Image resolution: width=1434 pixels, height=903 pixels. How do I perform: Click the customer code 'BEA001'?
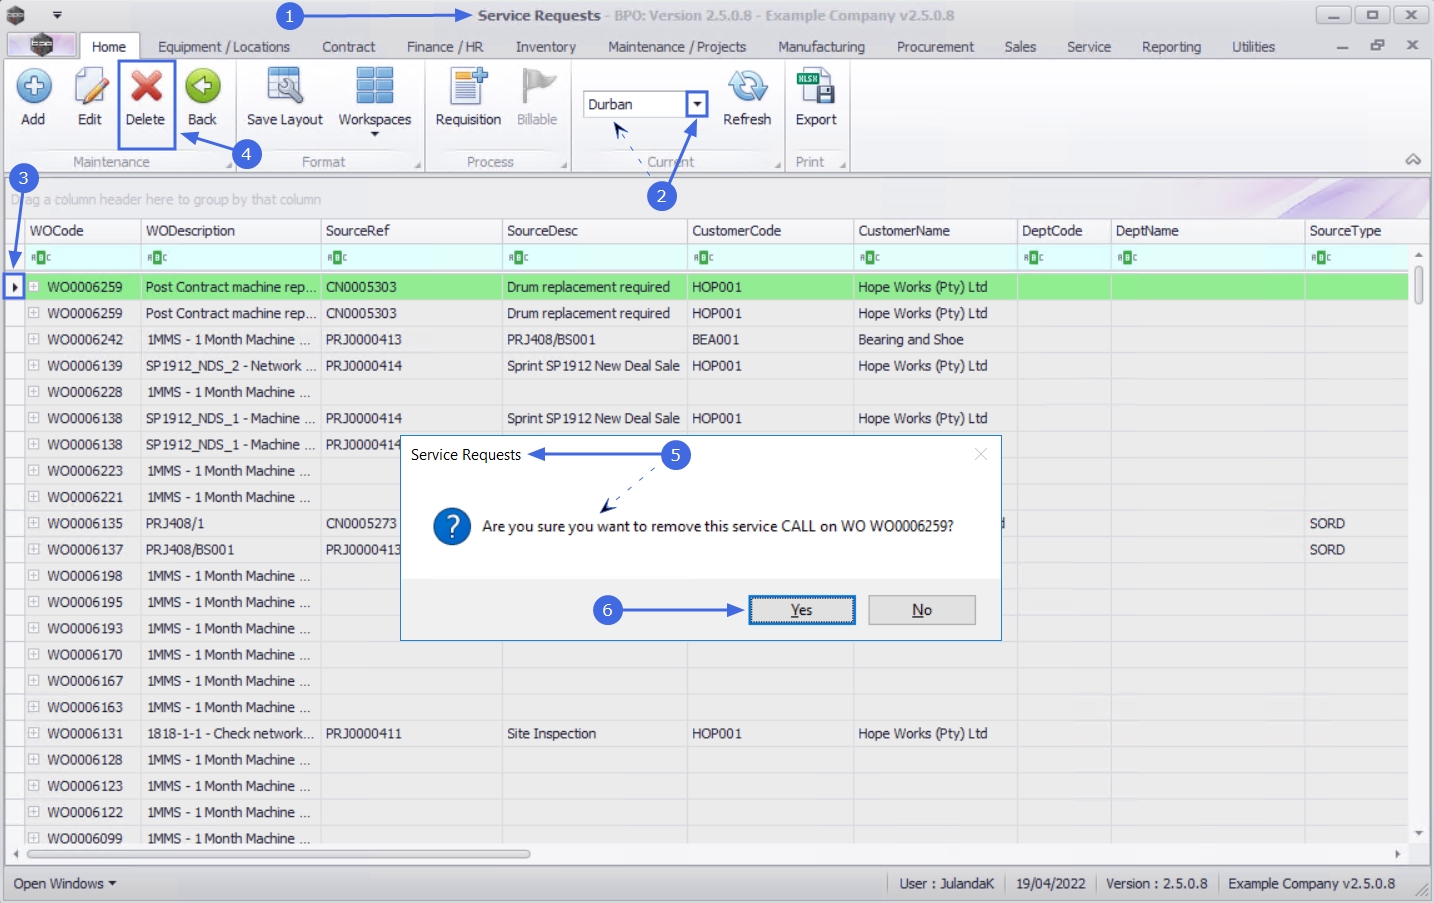point(716,339)
